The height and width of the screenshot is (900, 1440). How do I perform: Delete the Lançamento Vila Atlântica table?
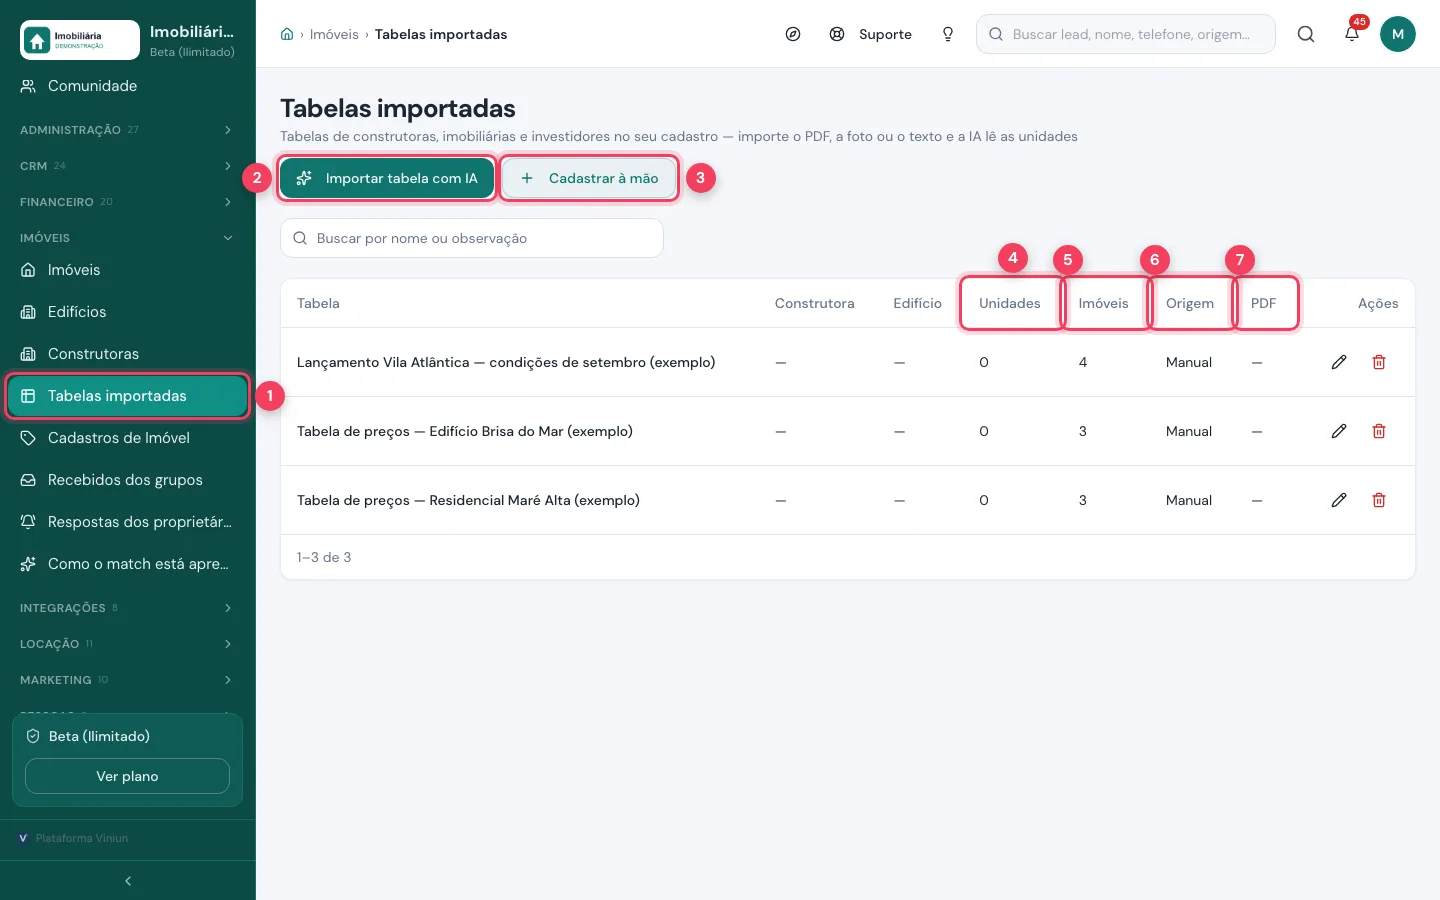pyautogui.click(x=1379, y=362)
